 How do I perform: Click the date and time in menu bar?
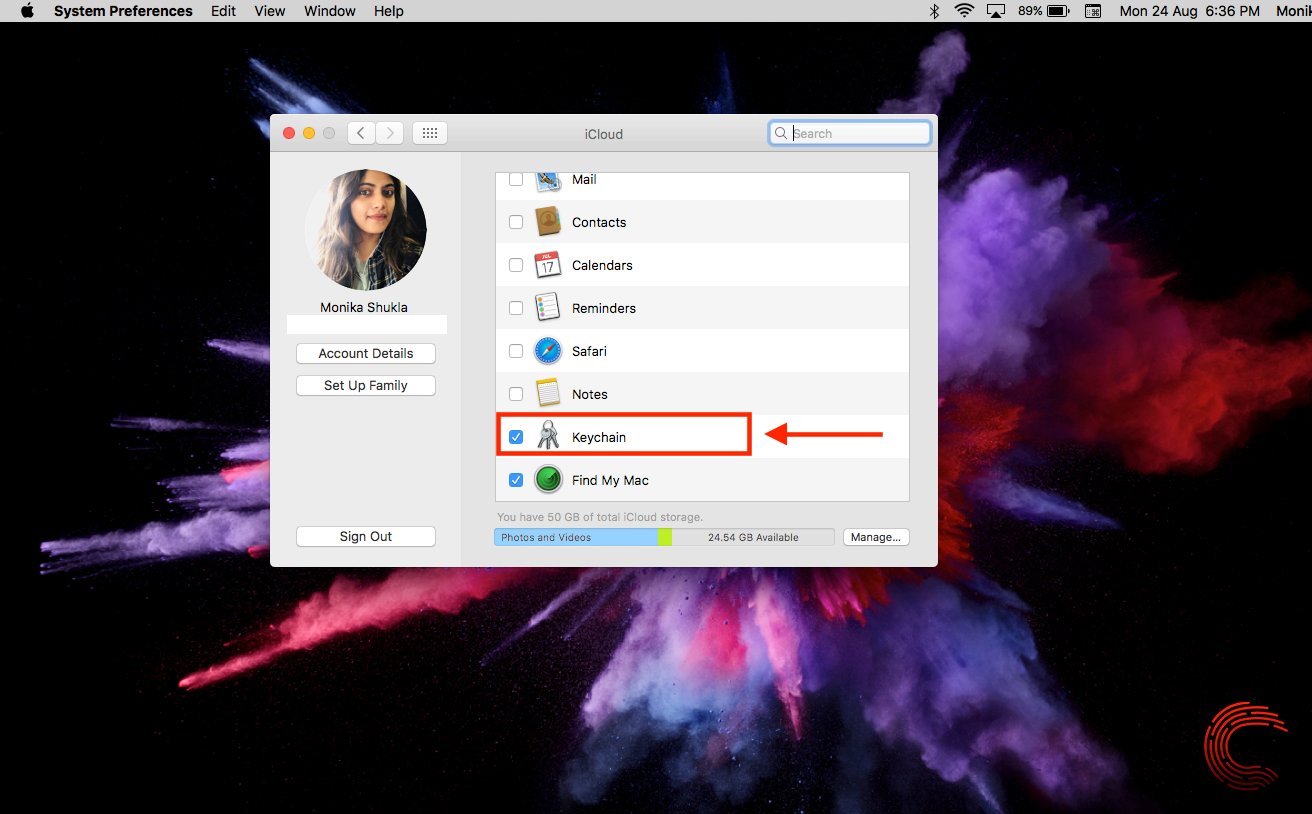pyautogui.click(x=1190, y=11)
